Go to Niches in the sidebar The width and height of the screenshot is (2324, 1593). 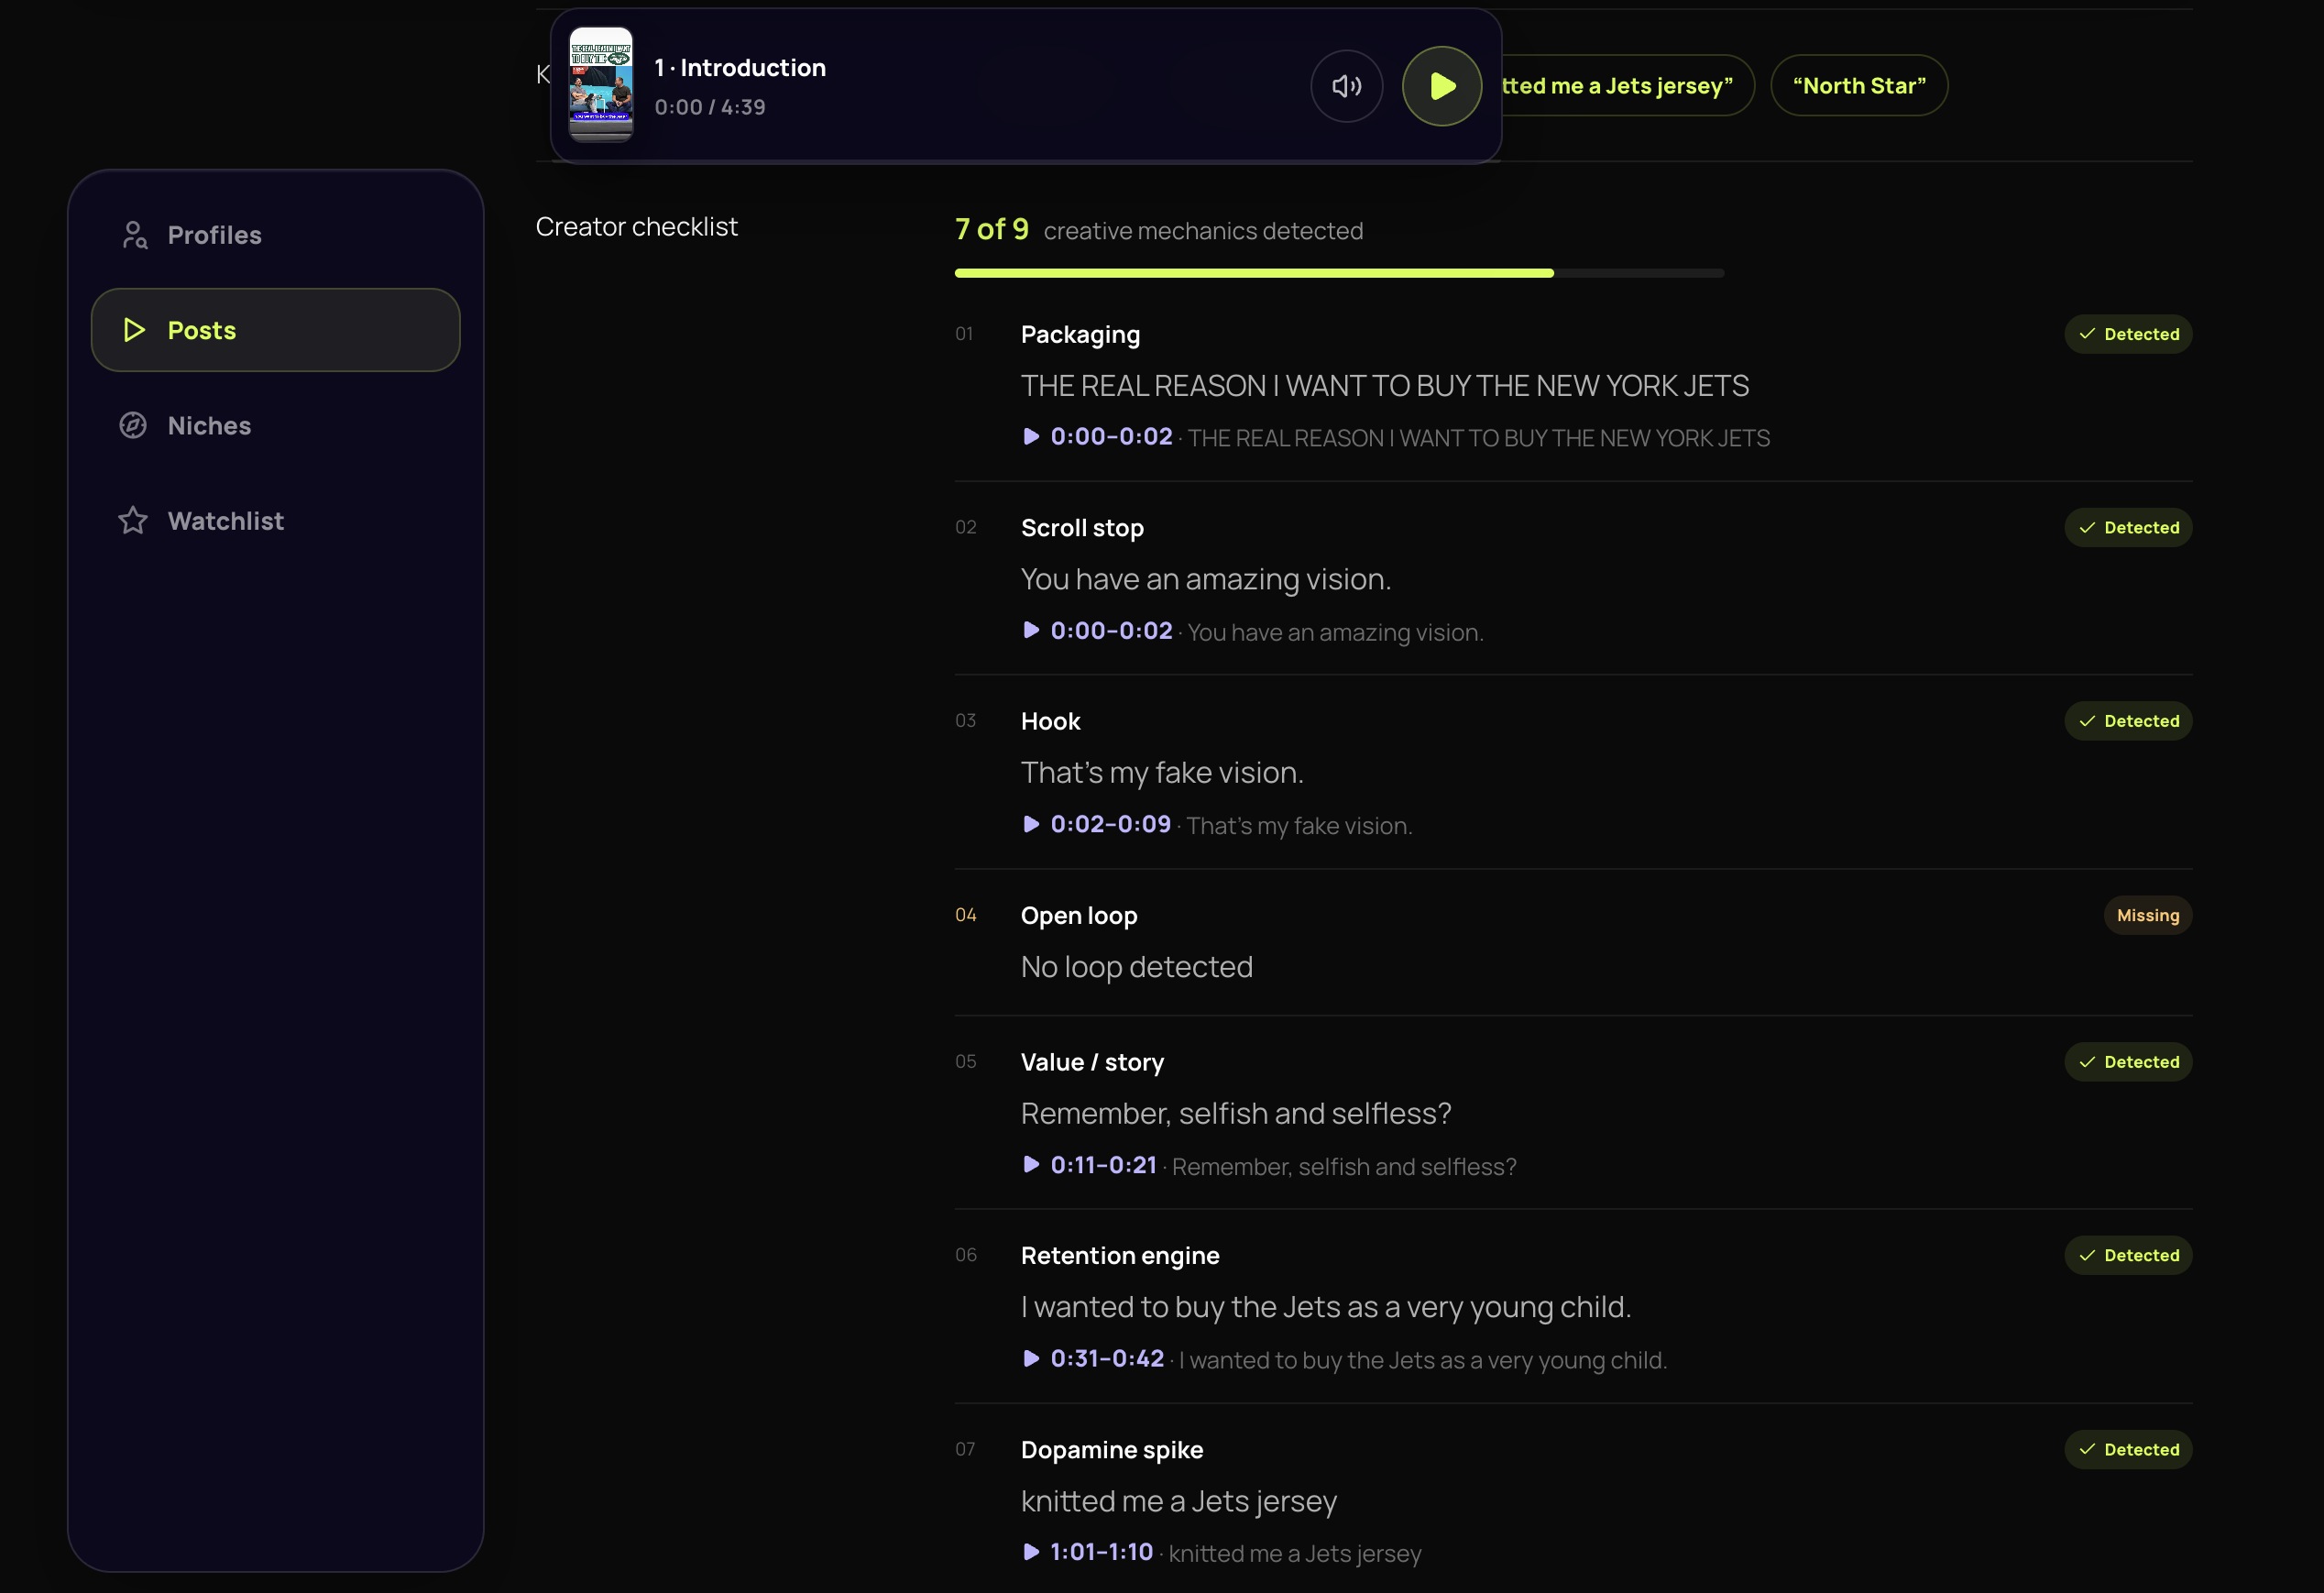pyautogui.click(x=275, y=425)
